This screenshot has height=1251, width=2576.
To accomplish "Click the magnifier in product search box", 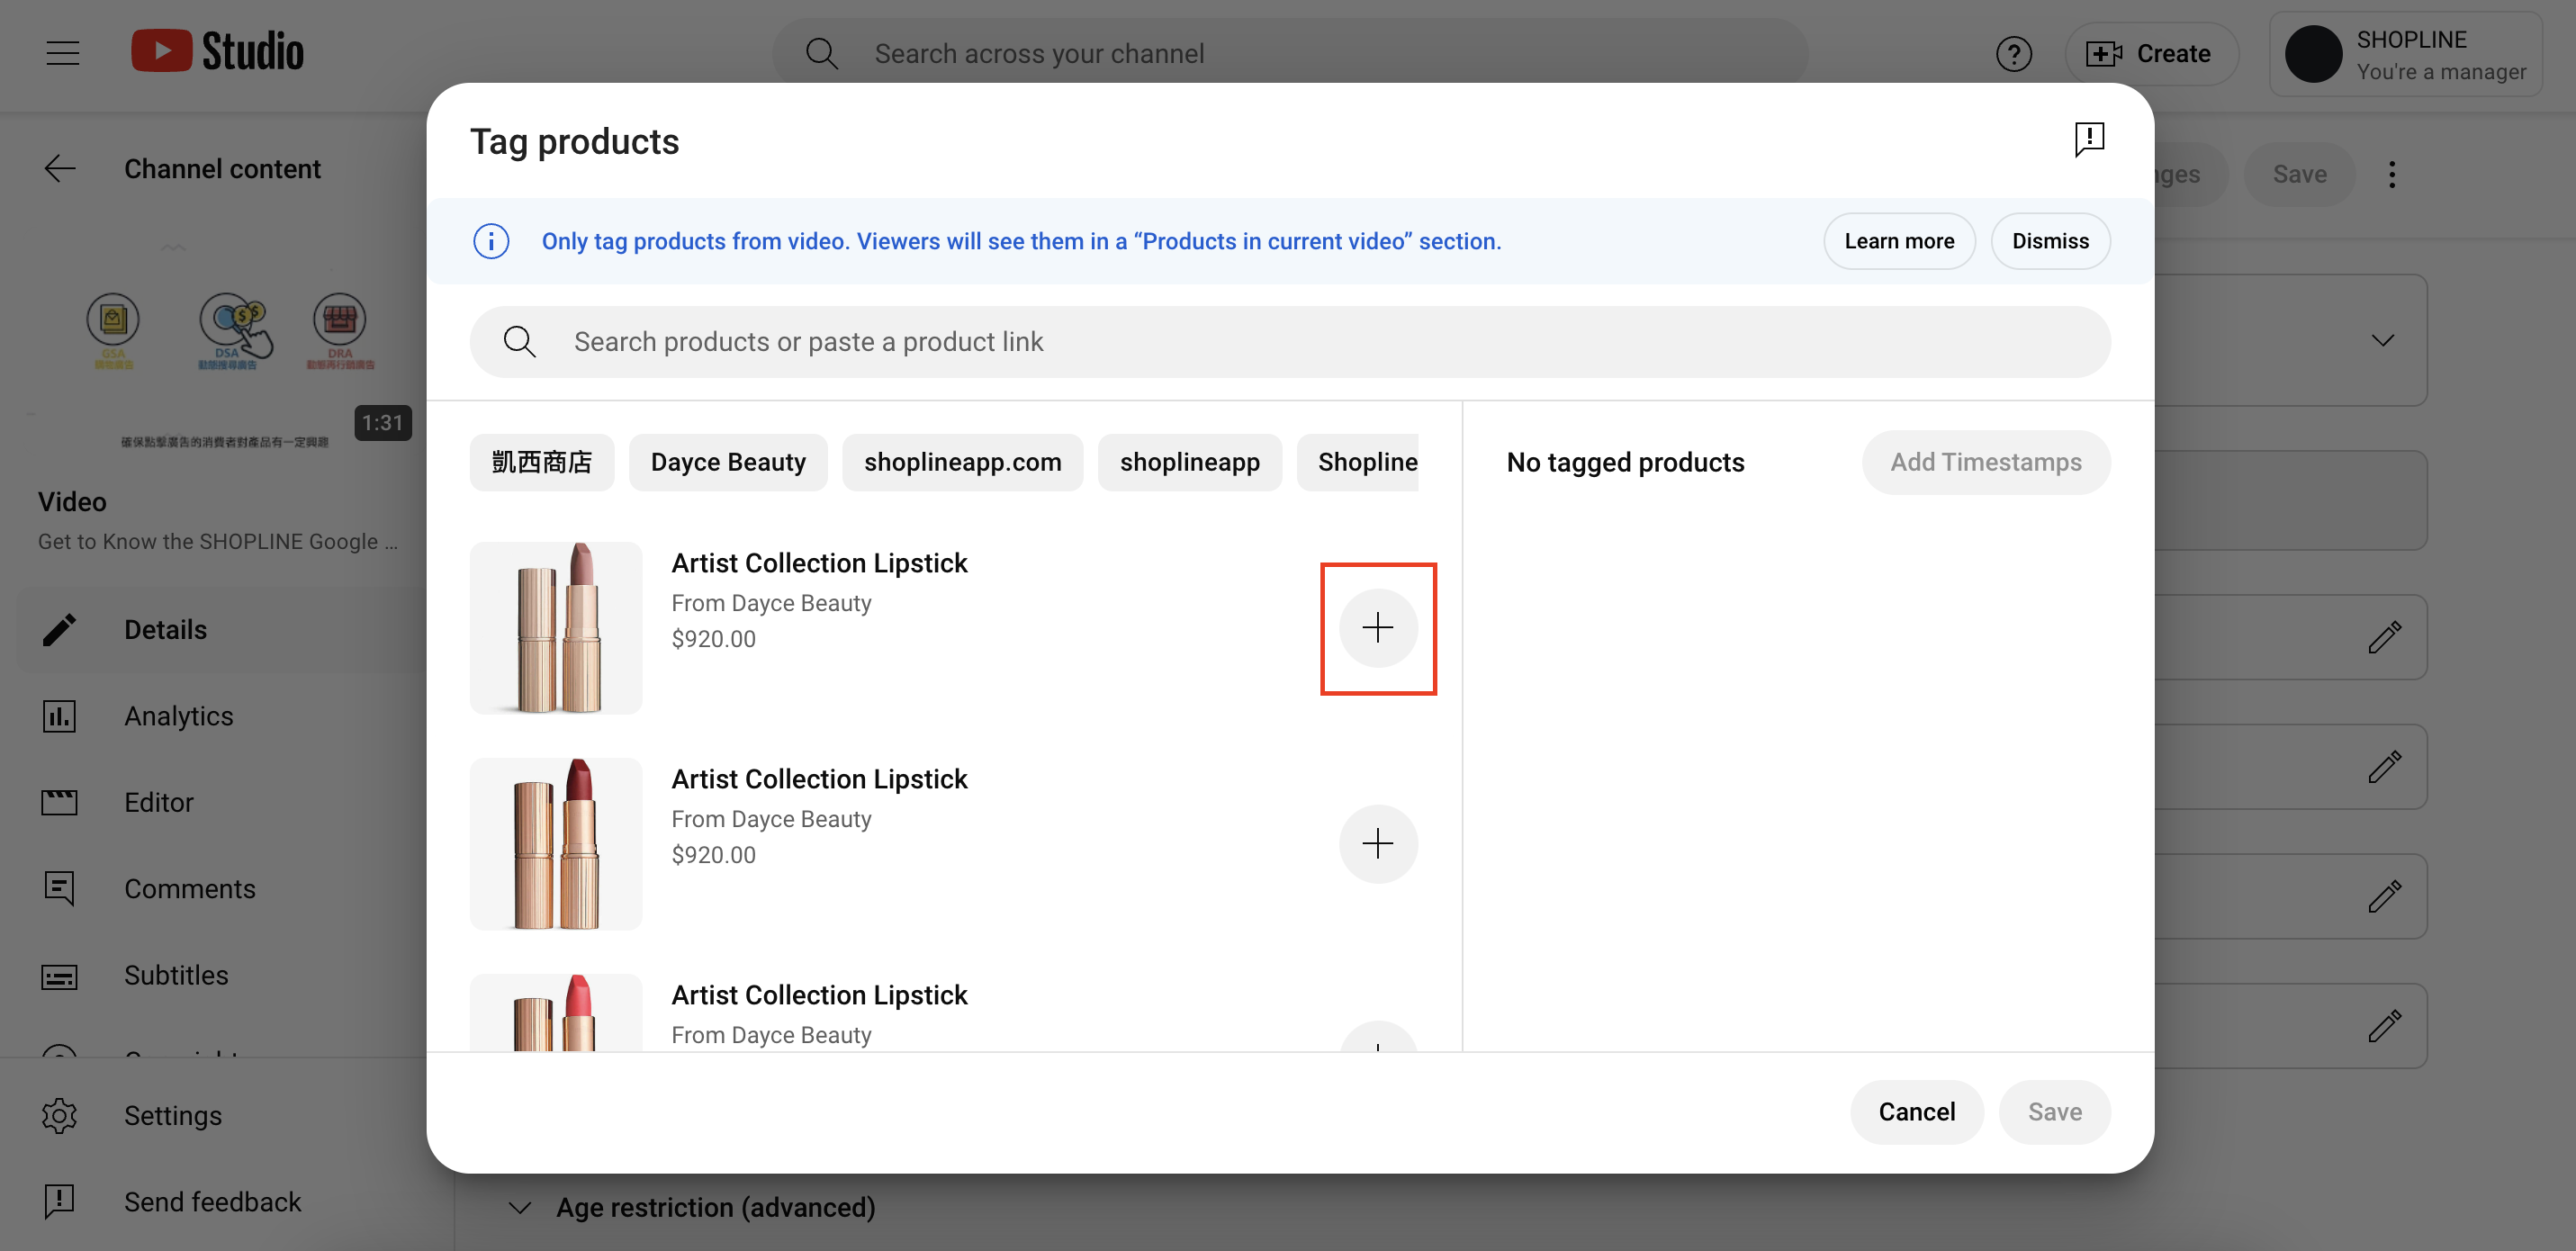I will coord(519,341).
